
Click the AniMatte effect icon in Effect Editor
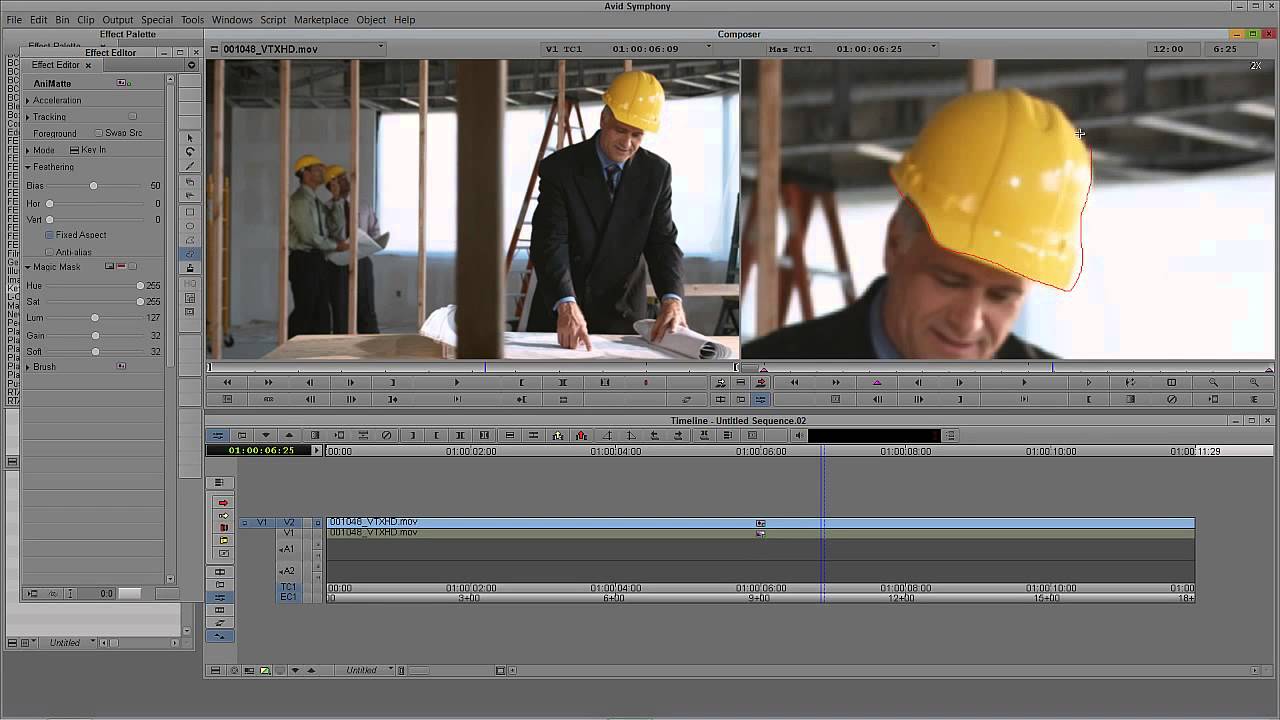coord(122,83)
